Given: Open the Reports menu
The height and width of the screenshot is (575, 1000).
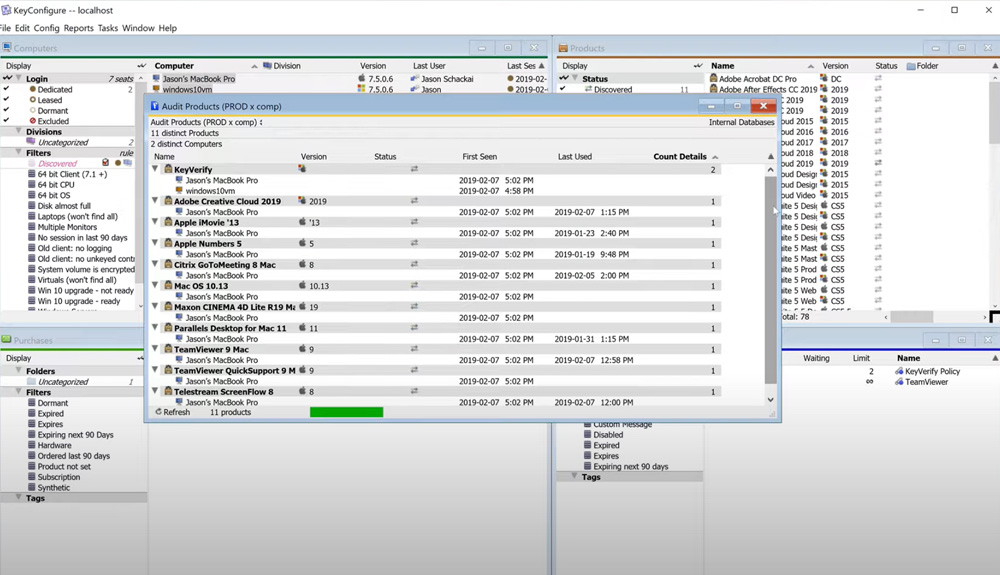Looking at the screenshot, I should (x=78, y=28).
